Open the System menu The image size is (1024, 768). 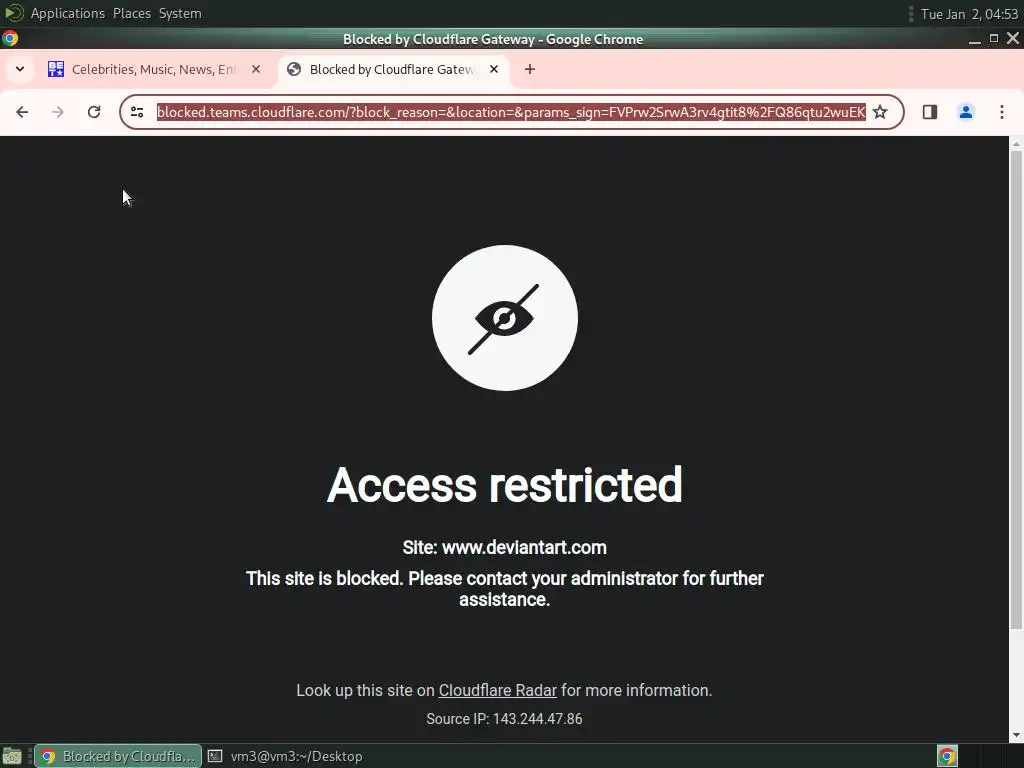pos(180,13)
